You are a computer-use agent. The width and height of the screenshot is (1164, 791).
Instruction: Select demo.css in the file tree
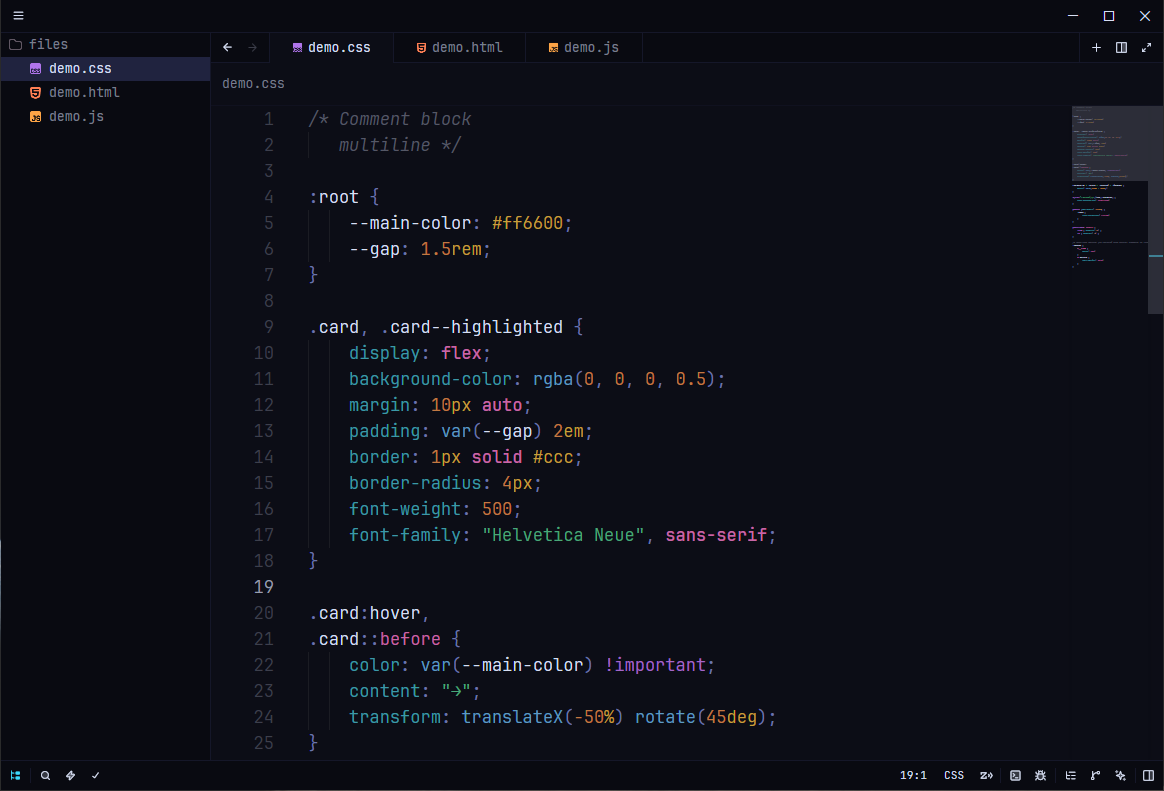[x=105, y=68]
